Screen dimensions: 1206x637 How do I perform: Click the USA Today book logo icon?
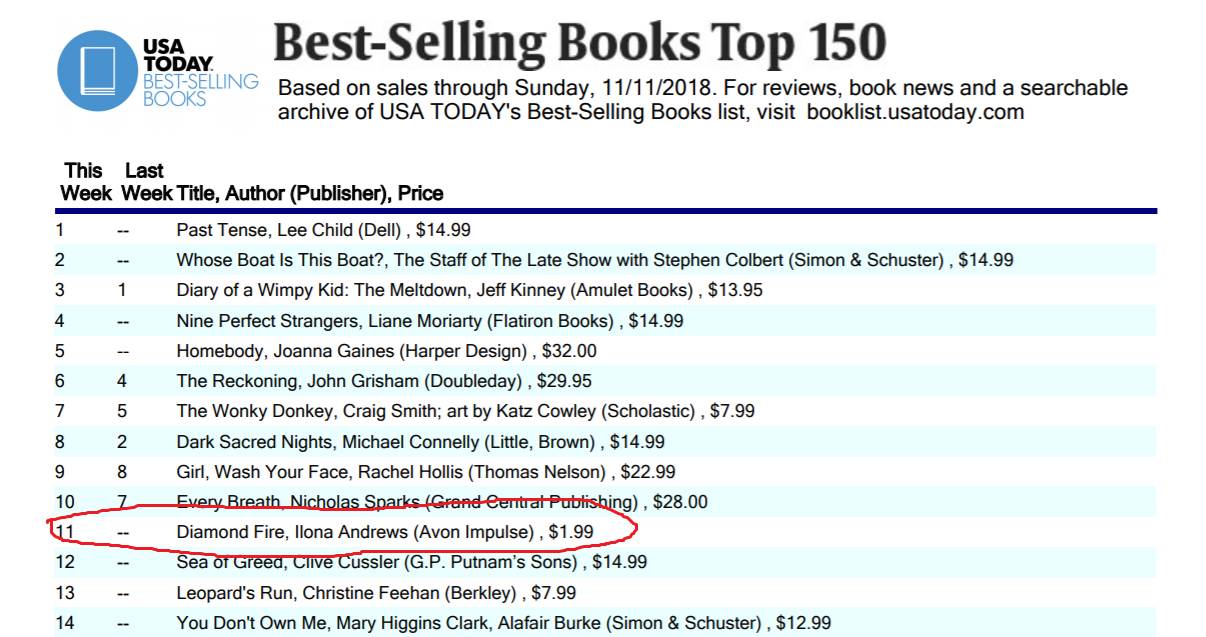click(97, 71)
